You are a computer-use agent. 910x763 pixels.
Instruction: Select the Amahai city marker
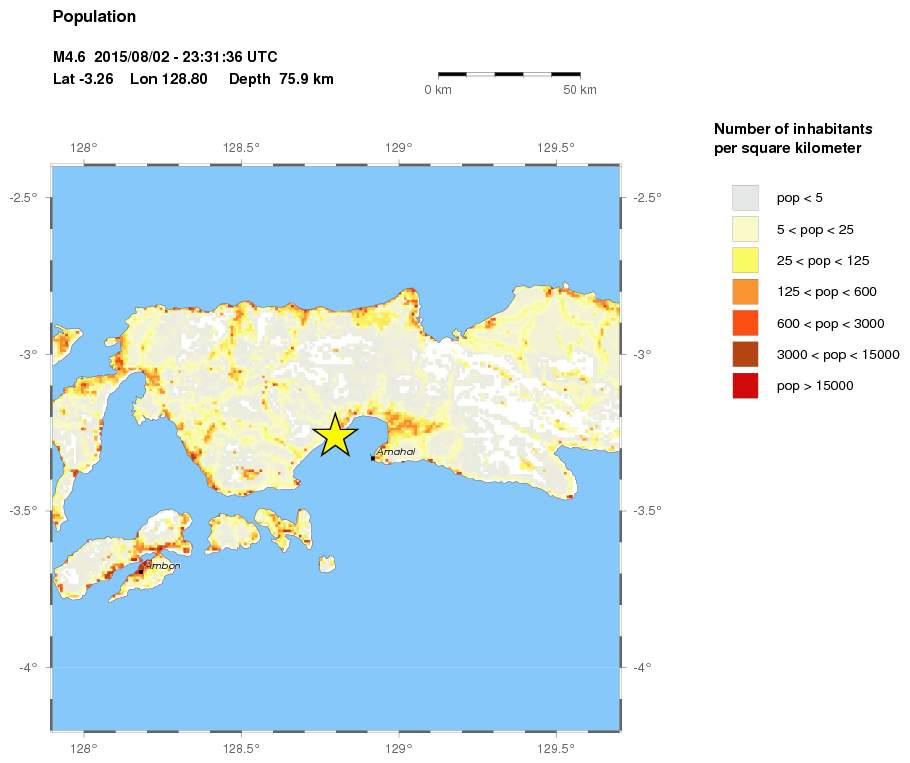click(373, 458)
